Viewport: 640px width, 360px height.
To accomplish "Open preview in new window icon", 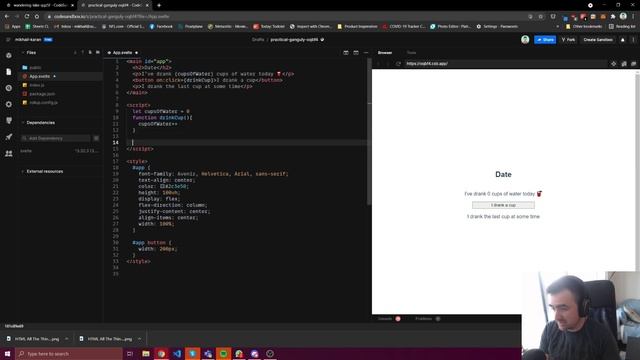I will click(x=624, y=64).
